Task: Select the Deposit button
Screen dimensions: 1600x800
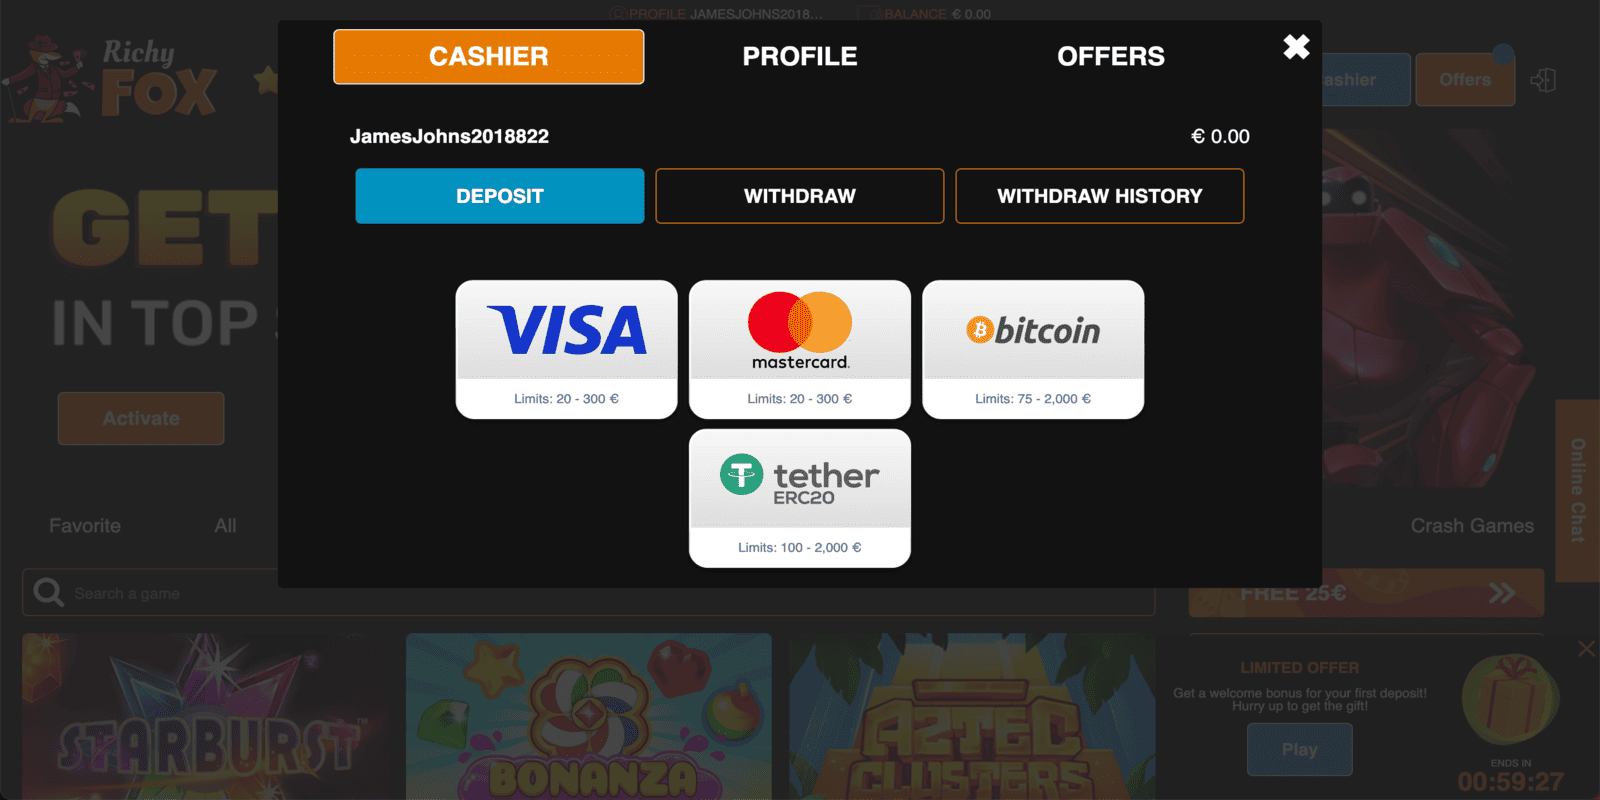Action: [500, 196]
